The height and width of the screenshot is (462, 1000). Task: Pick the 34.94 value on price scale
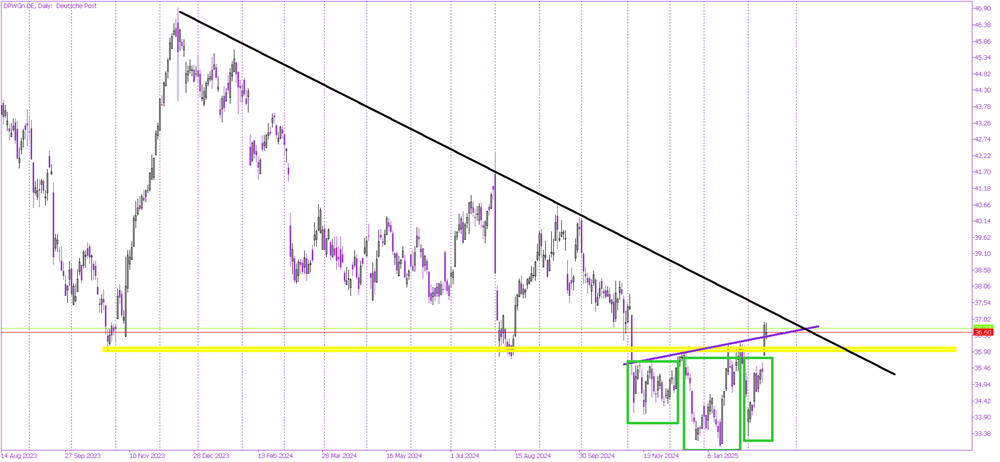coord(982,384)
